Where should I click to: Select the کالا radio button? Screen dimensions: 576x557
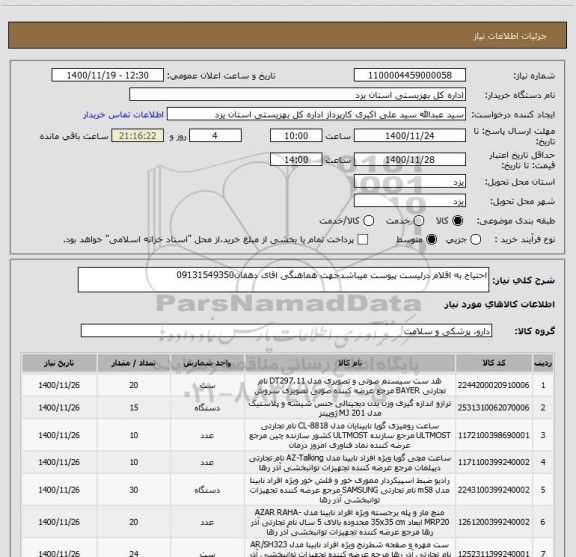(458, 221)
